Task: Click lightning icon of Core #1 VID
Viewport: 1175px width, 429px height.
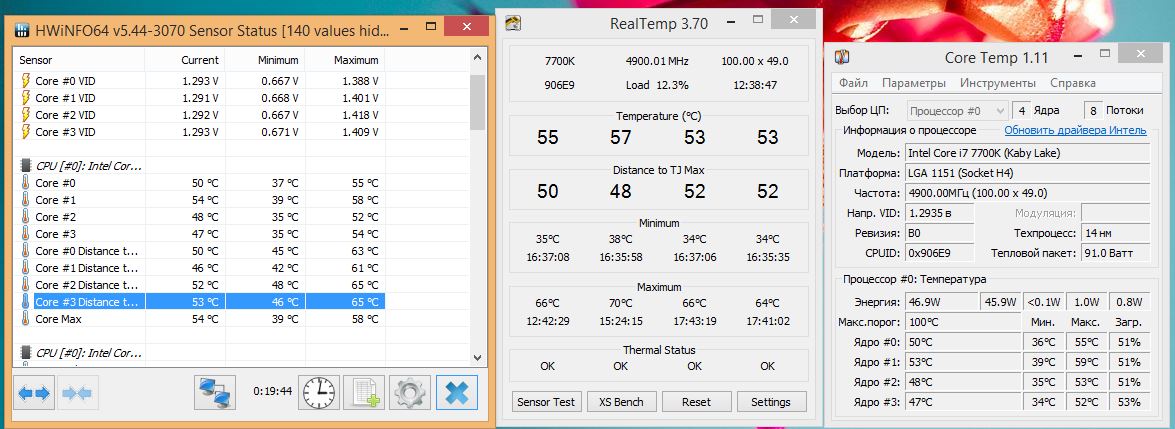Action: (26, 98)
